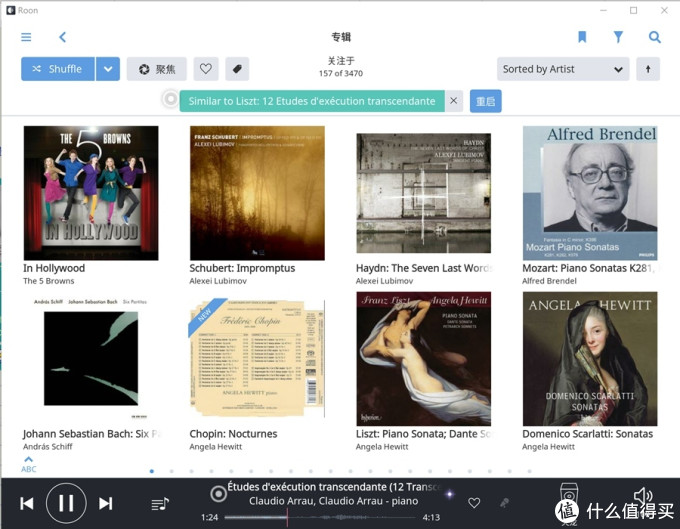Click artist Alexei Lubimov under Haydn
Viewport: 680px width, 529px height.
pos(384,281)
